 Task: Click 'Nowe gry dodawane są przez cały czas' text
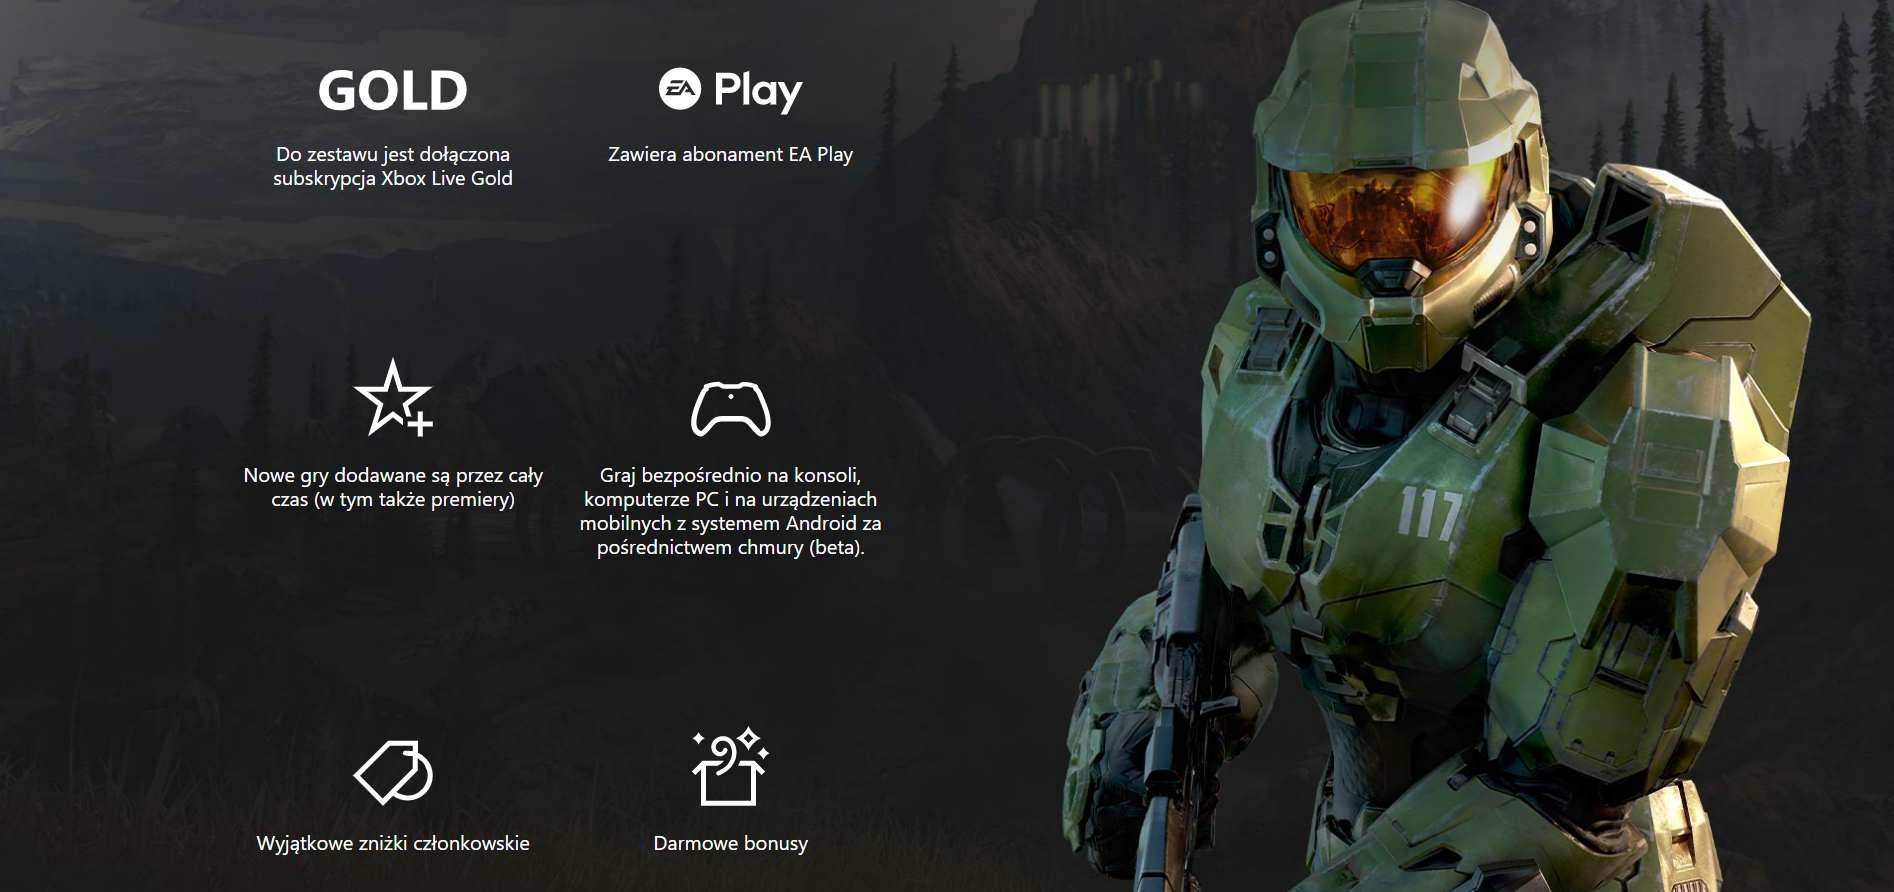(393, 487)
